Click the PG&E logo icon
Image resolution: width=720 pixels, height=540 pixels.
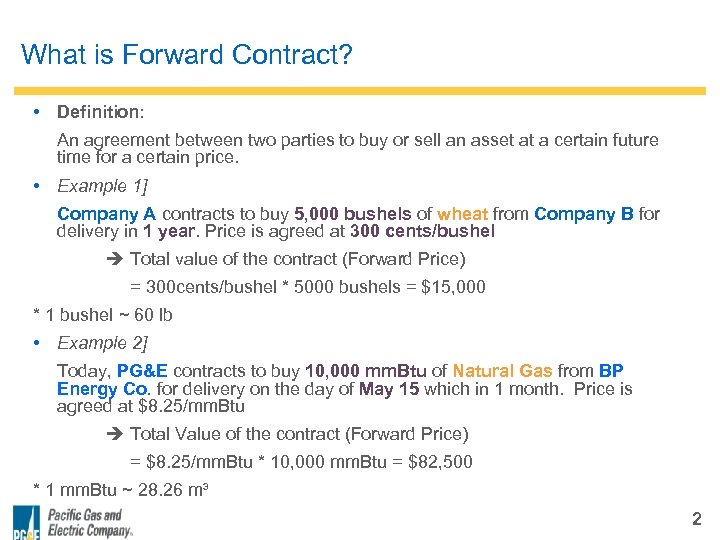pos(27,523)
